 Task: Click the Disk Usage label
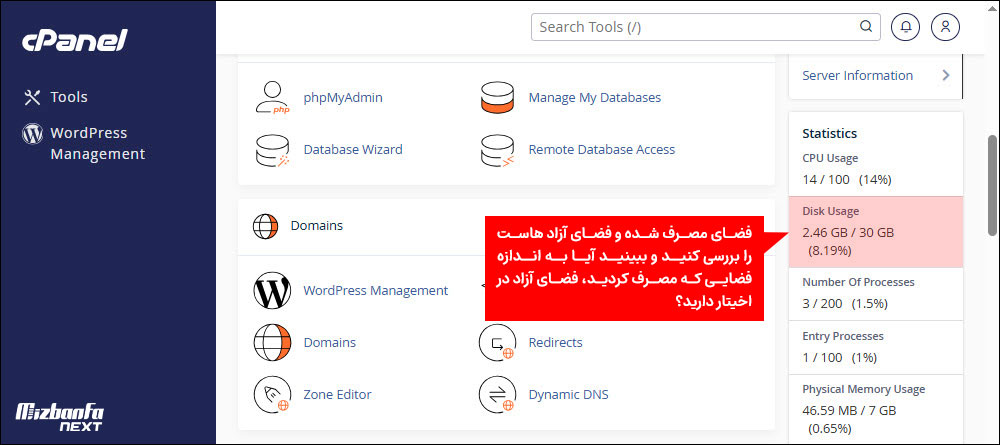[831, 211]
